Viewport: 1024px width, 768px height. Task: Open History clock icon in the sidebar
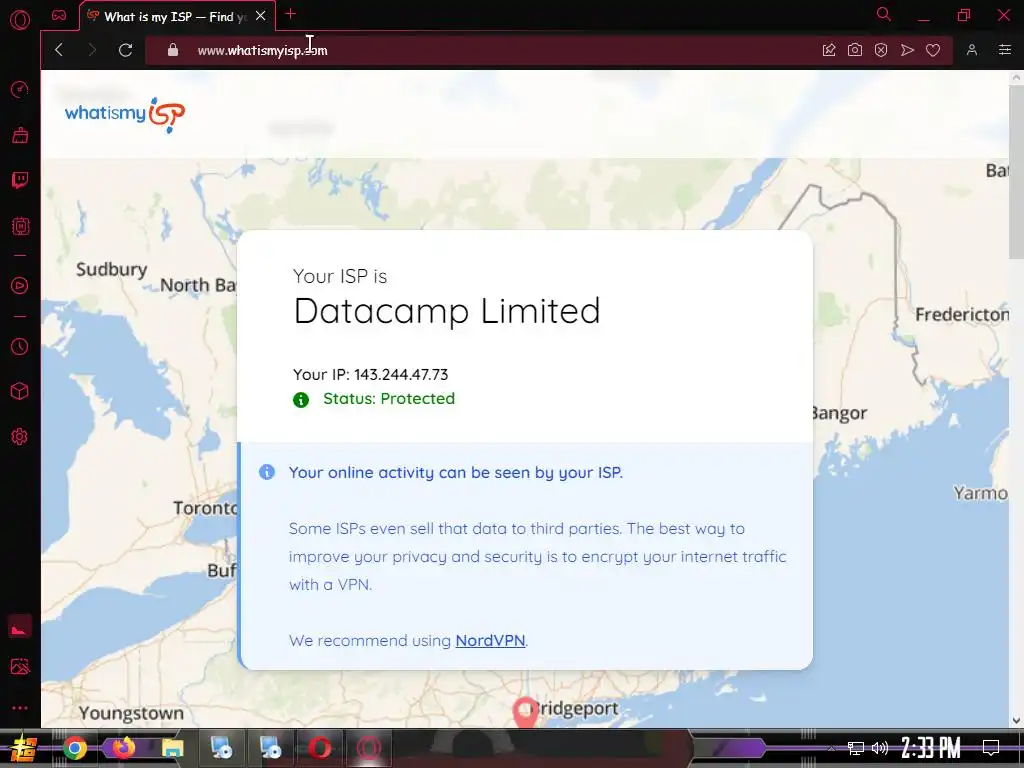pos(20,346)
